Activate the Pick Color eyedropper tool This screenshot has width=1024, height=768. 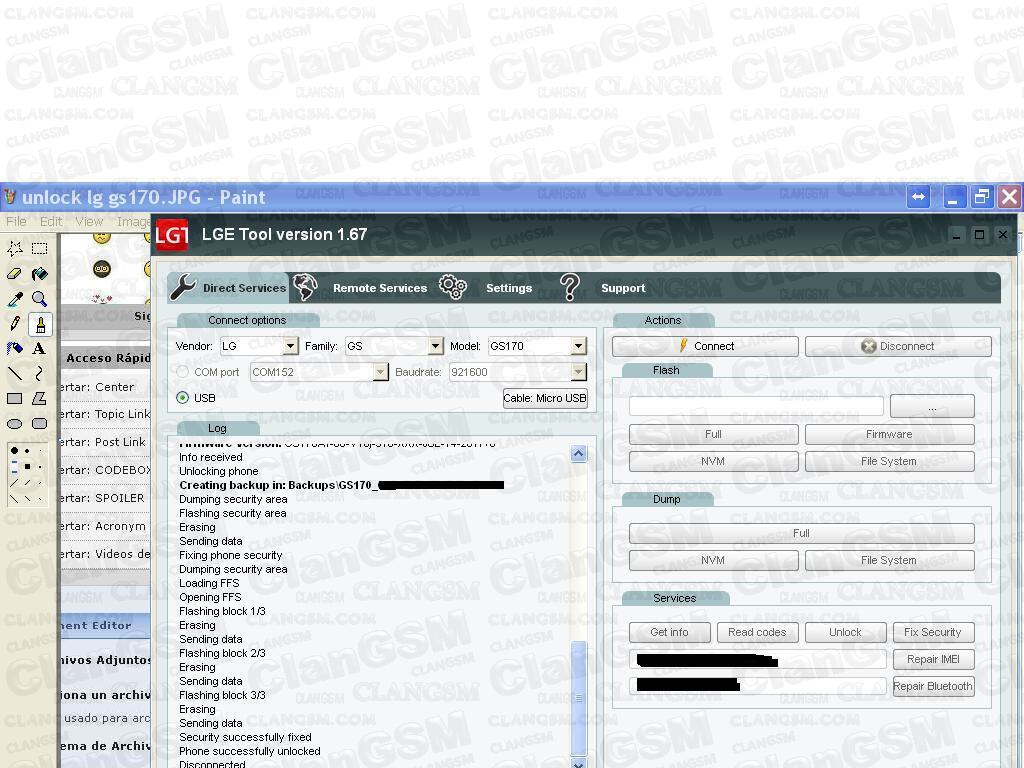point(14,298)
